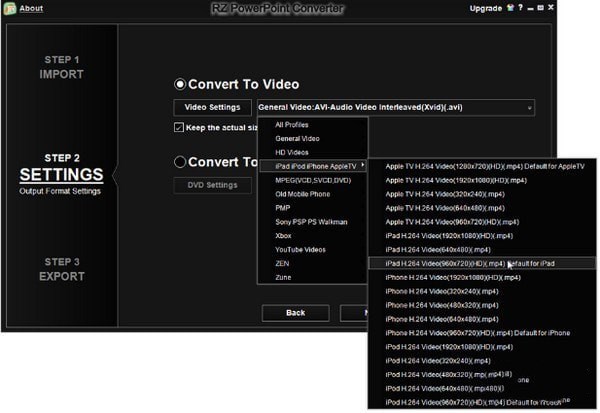Go to Step 1 Import
The image size is (600, 413).
tap(62, 67)
